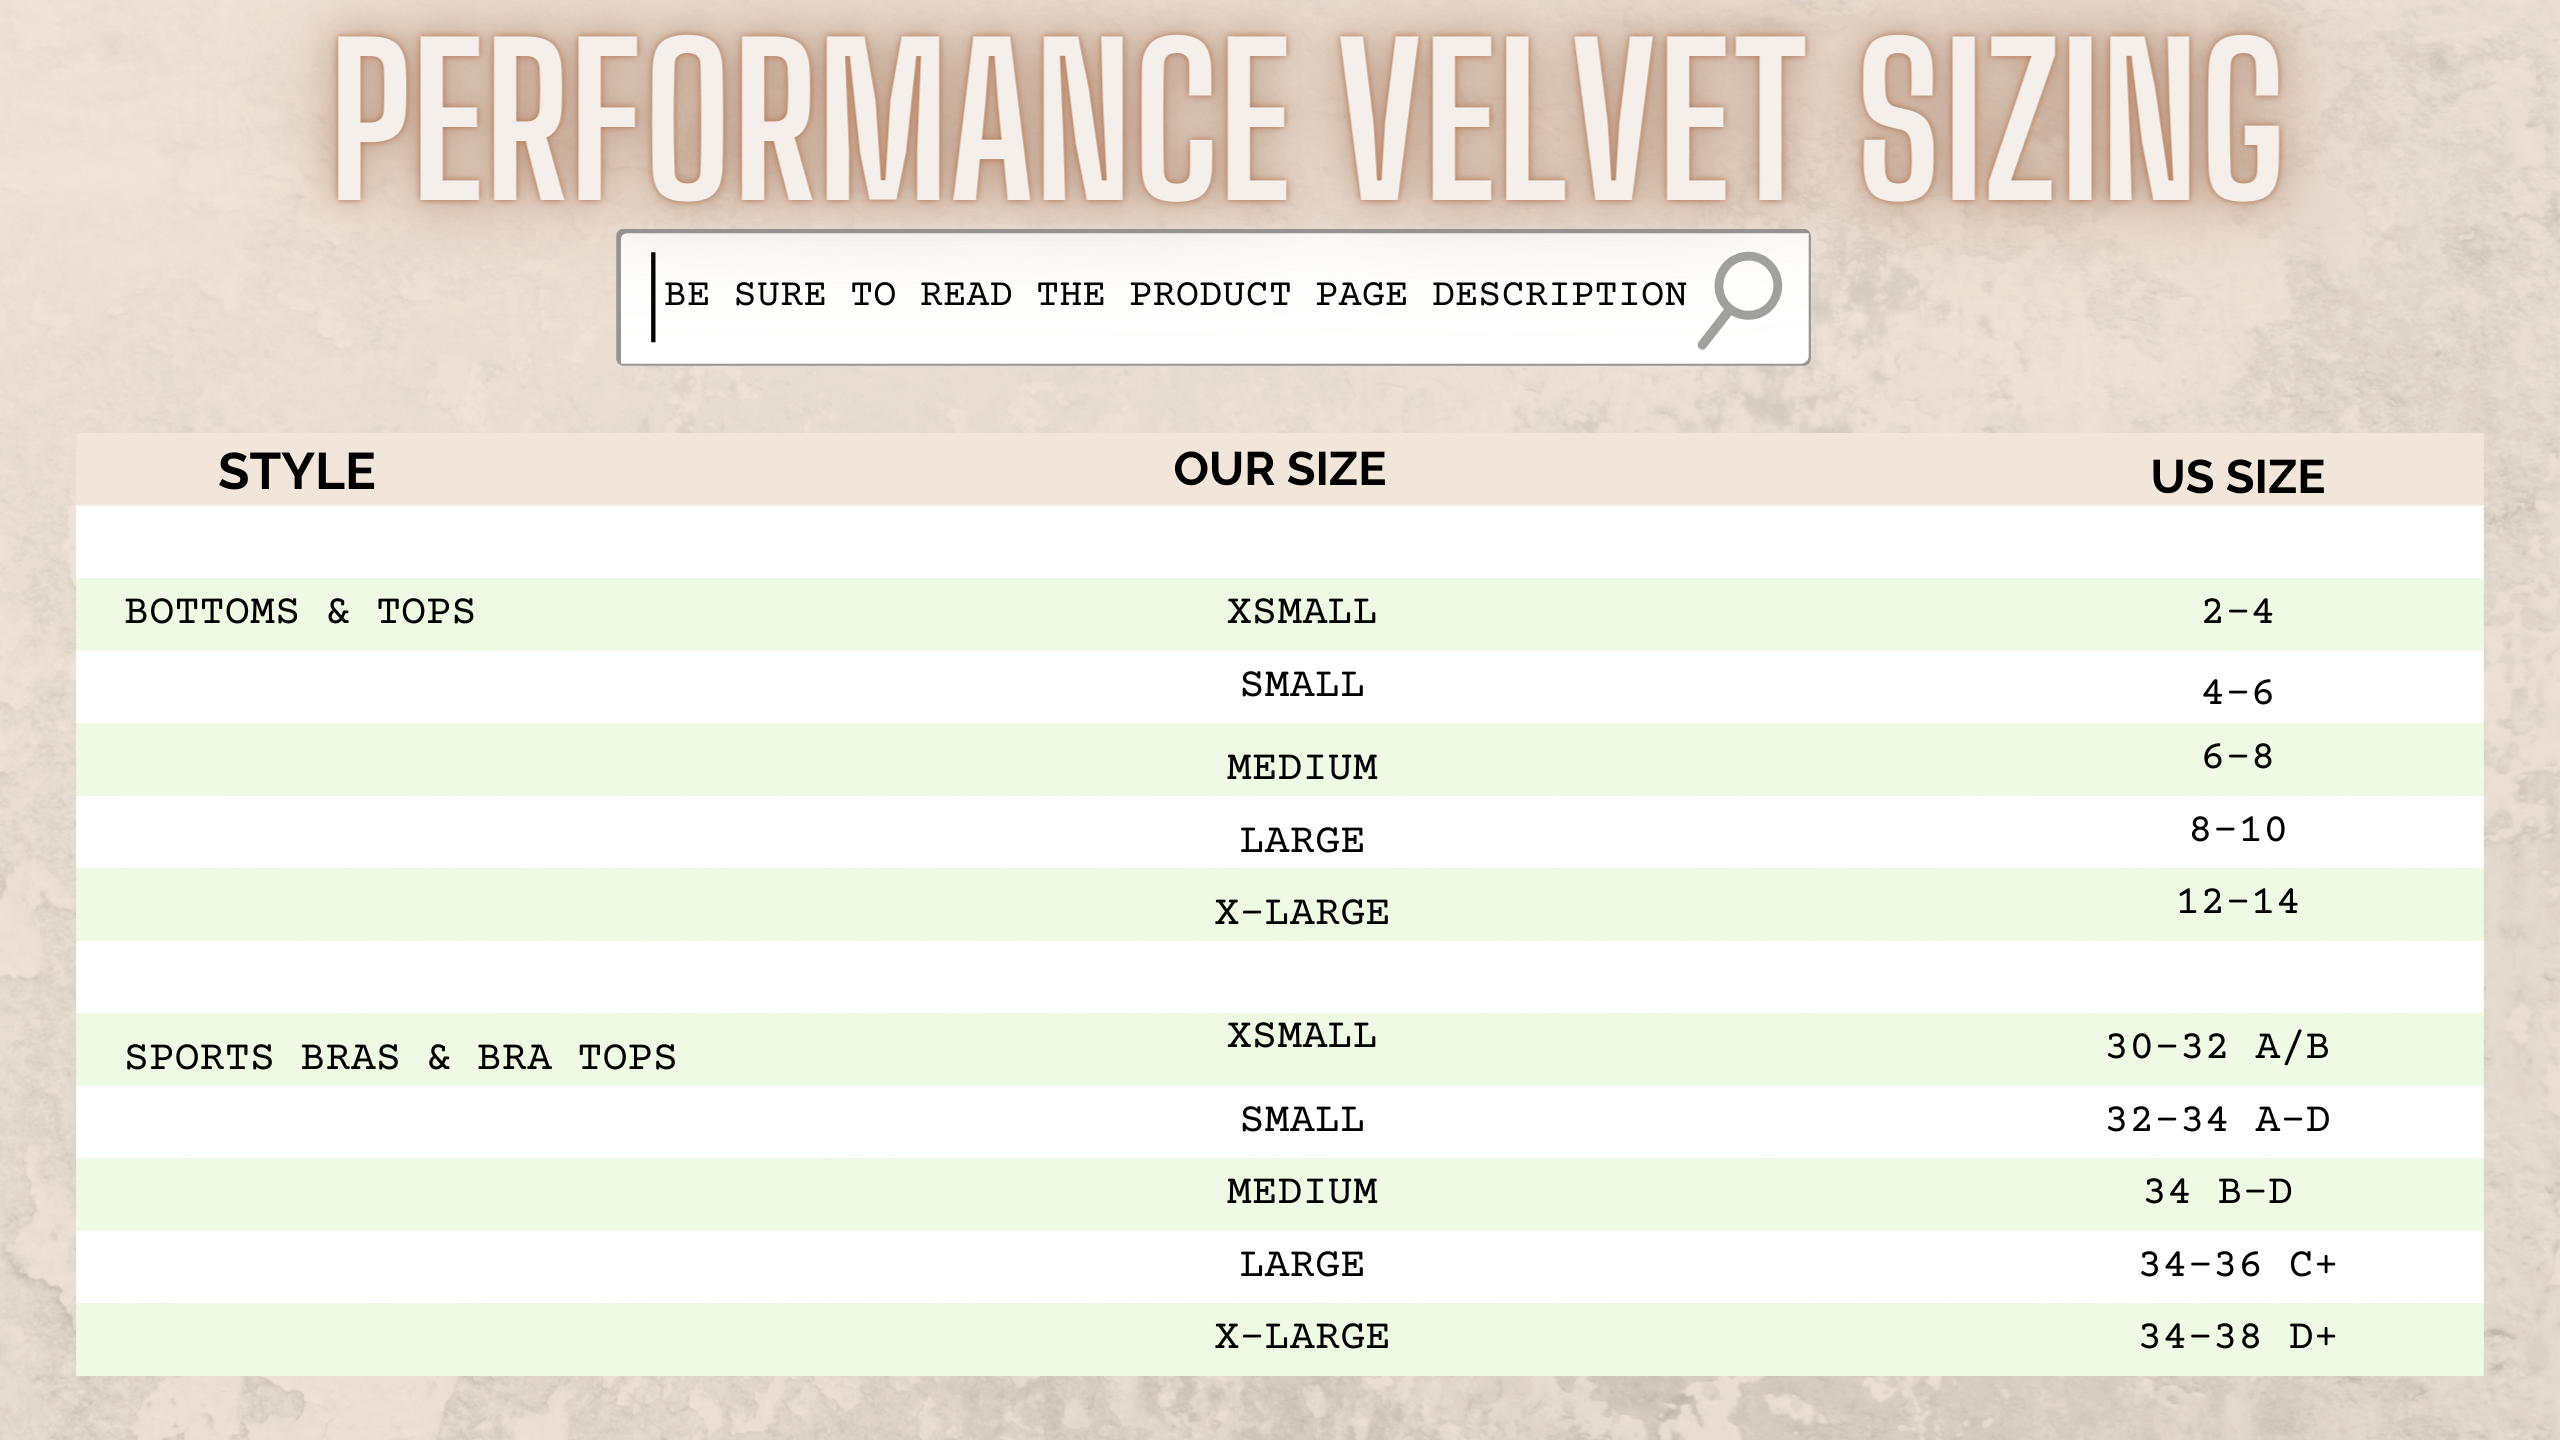Click the product page description search field
Image resolution: width=2560 pixels, height=1440 pixels.
(1174, 296)
